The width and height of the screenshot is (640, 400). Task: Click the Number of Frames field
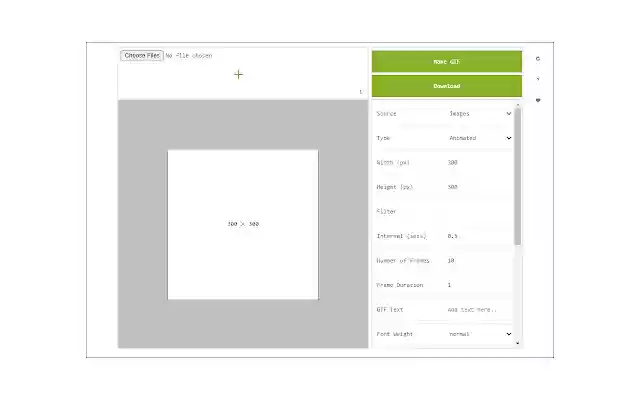point(480,260)
